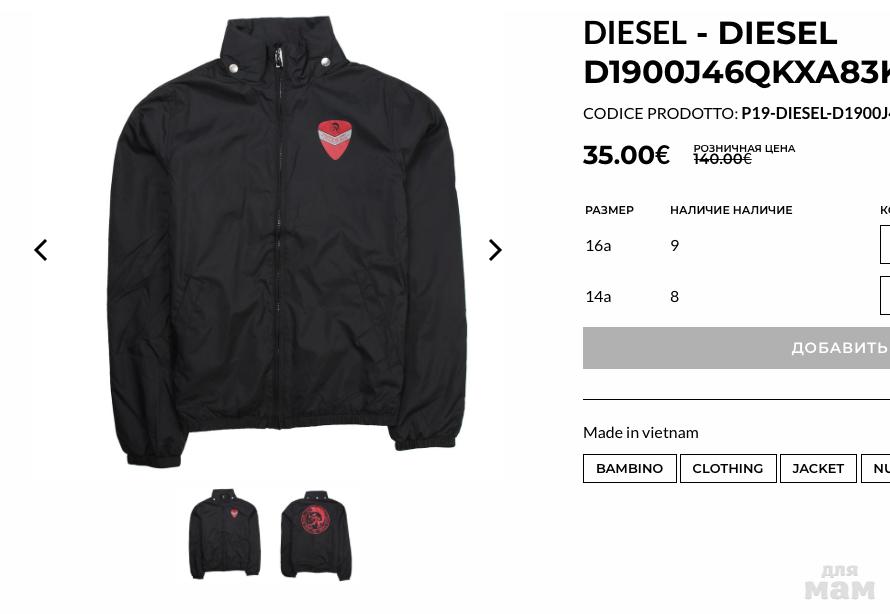Viewport: 890px width, 614px height.
Task: Click the main jacket product image
Action: (287, 242)
